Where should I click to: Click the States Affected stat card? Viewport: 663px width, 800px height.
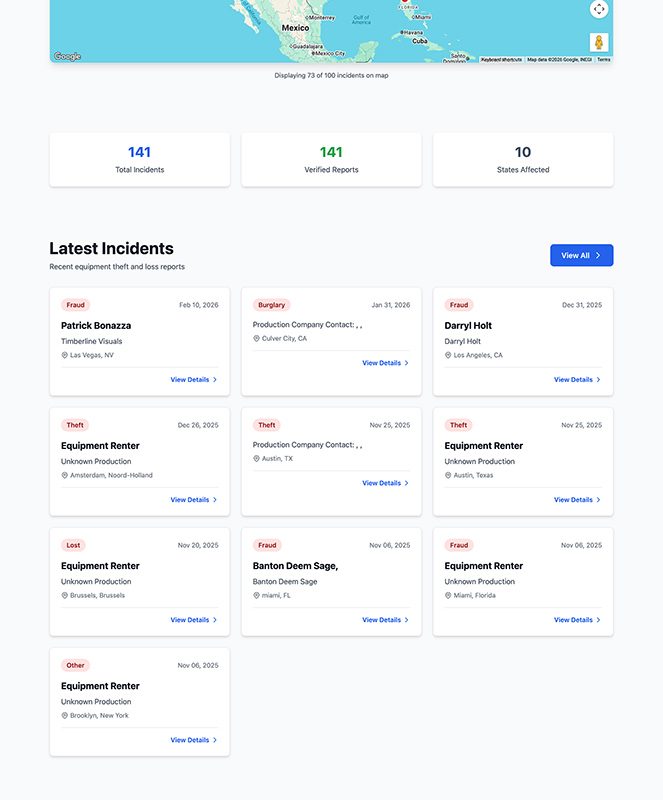click(523, 160)
